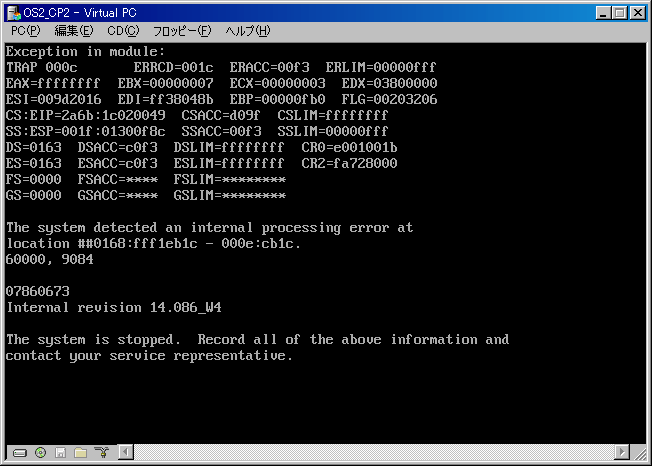Click the hard disk activity icon
652x466 pixels.
20,453
